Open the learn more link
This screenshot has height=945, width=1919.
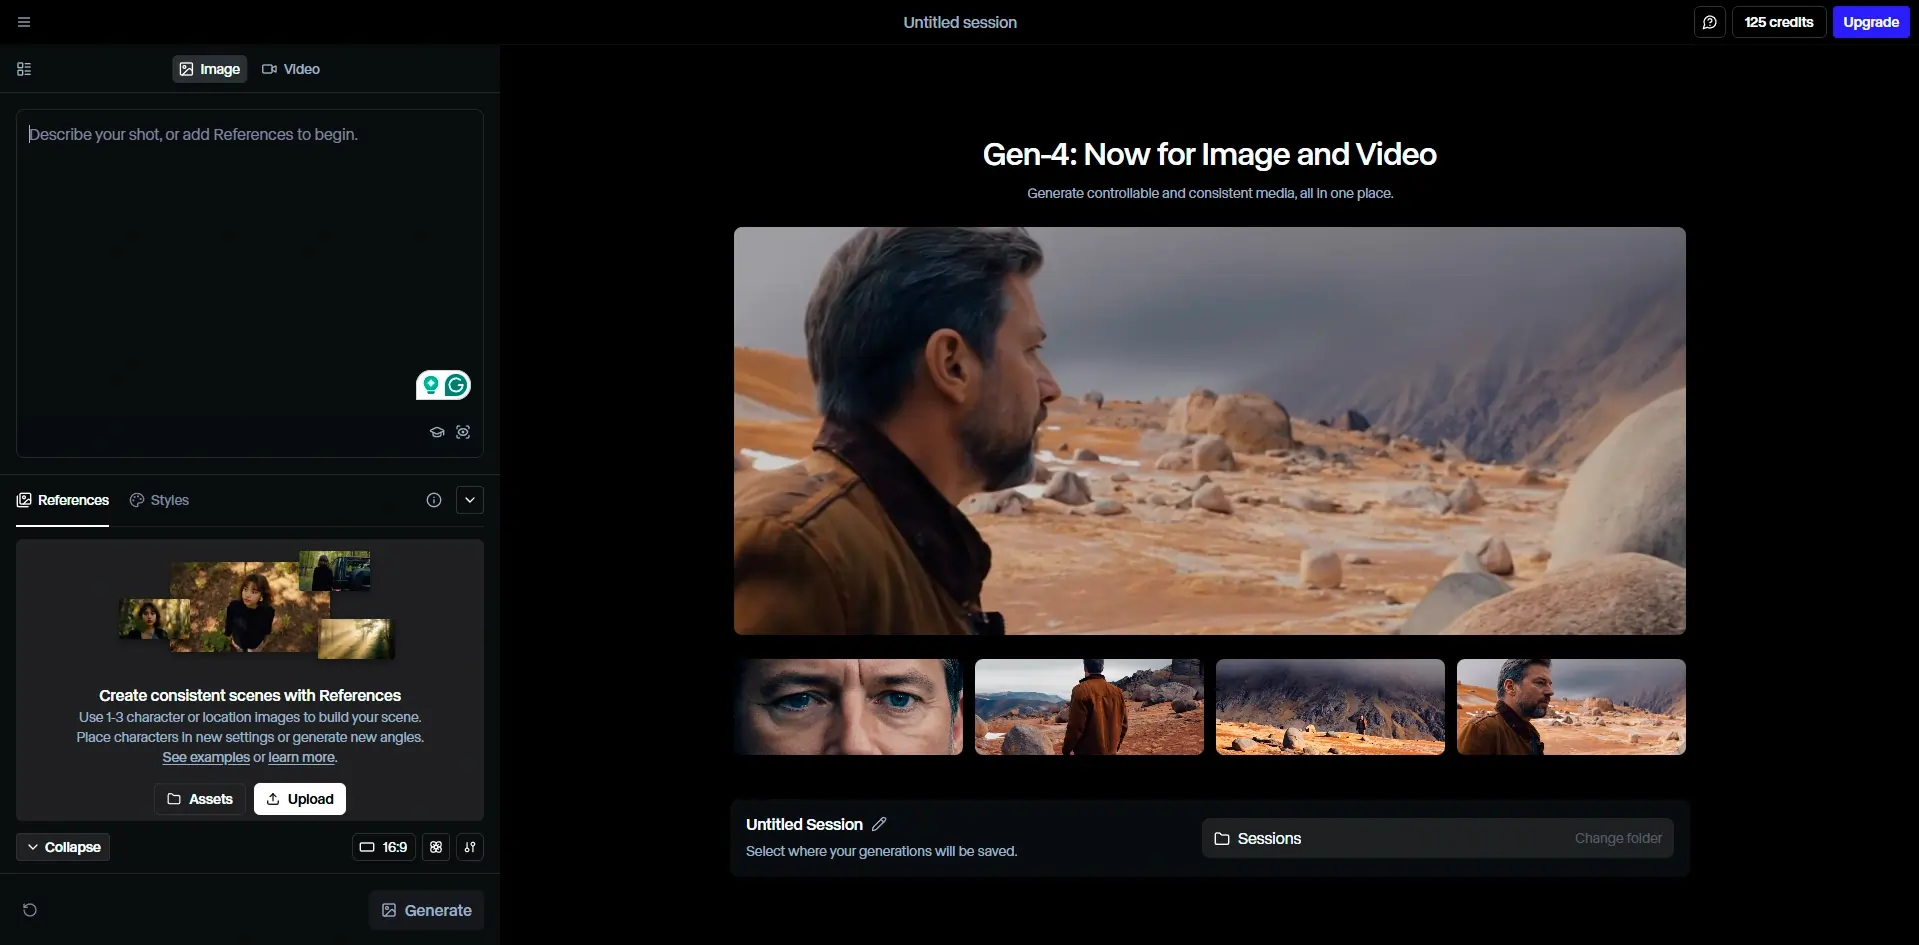(x=302, y=757)
